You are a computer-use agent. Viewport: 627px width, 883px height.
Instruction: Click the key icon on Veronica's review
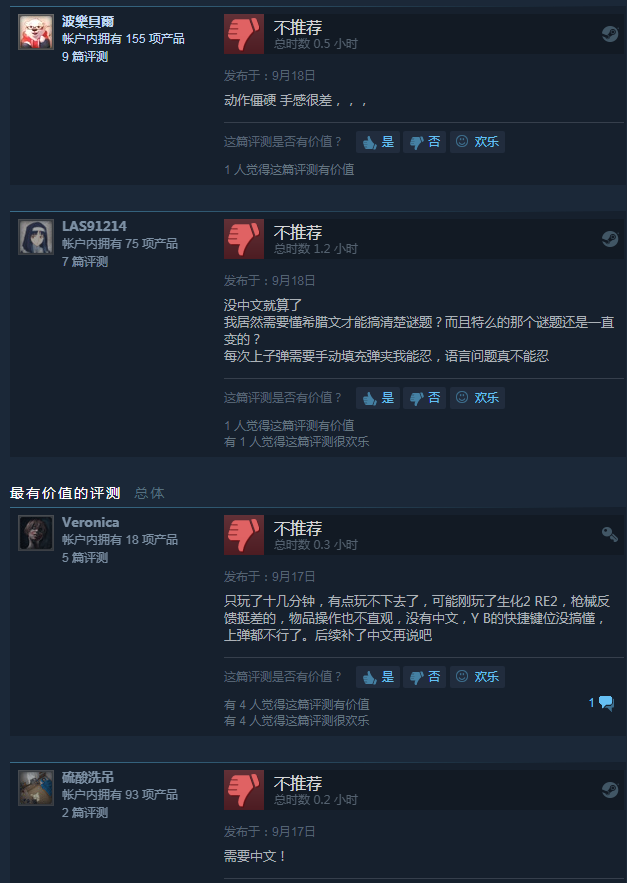(x=610, y=534)
